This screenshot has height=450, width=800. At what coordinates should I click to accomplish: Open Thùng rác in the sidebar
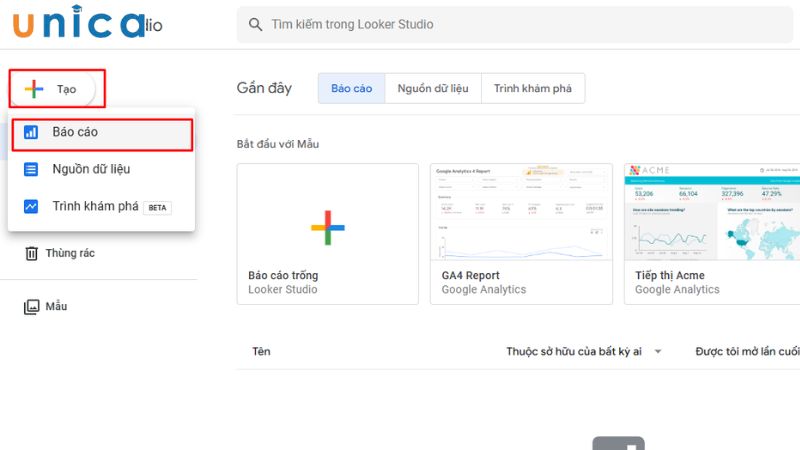[x=60, y=253]
